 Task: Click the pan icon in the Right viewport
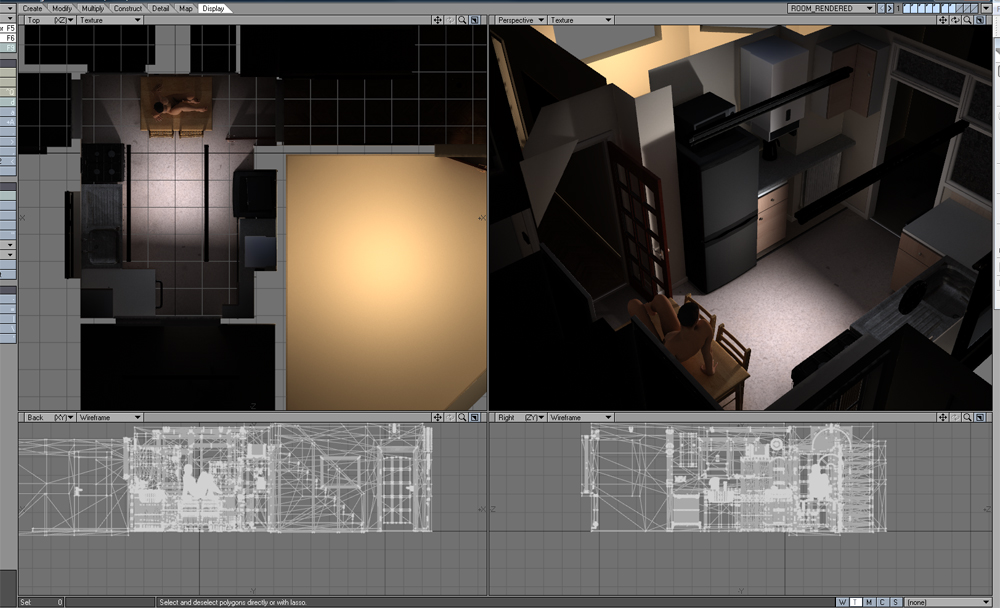click(x=944, y=417)
